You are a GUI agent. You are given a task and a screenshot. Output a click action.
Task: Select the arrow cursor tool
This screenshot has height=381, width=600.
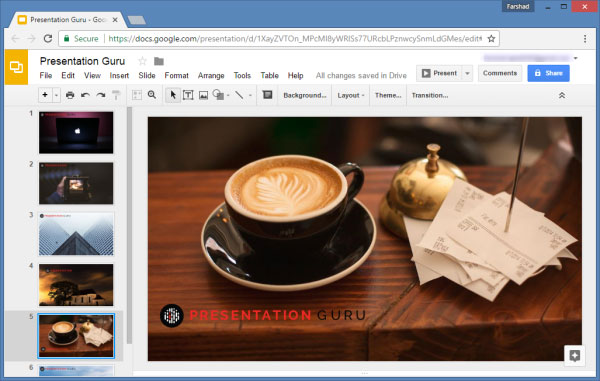(173, 95)
